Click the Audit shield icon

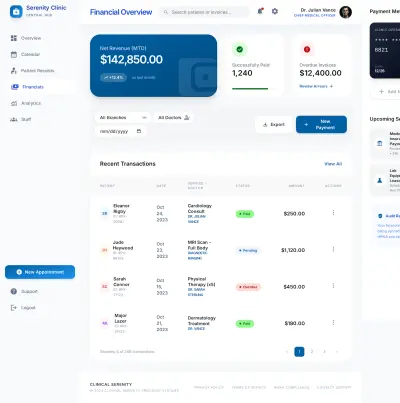[380, 216]
